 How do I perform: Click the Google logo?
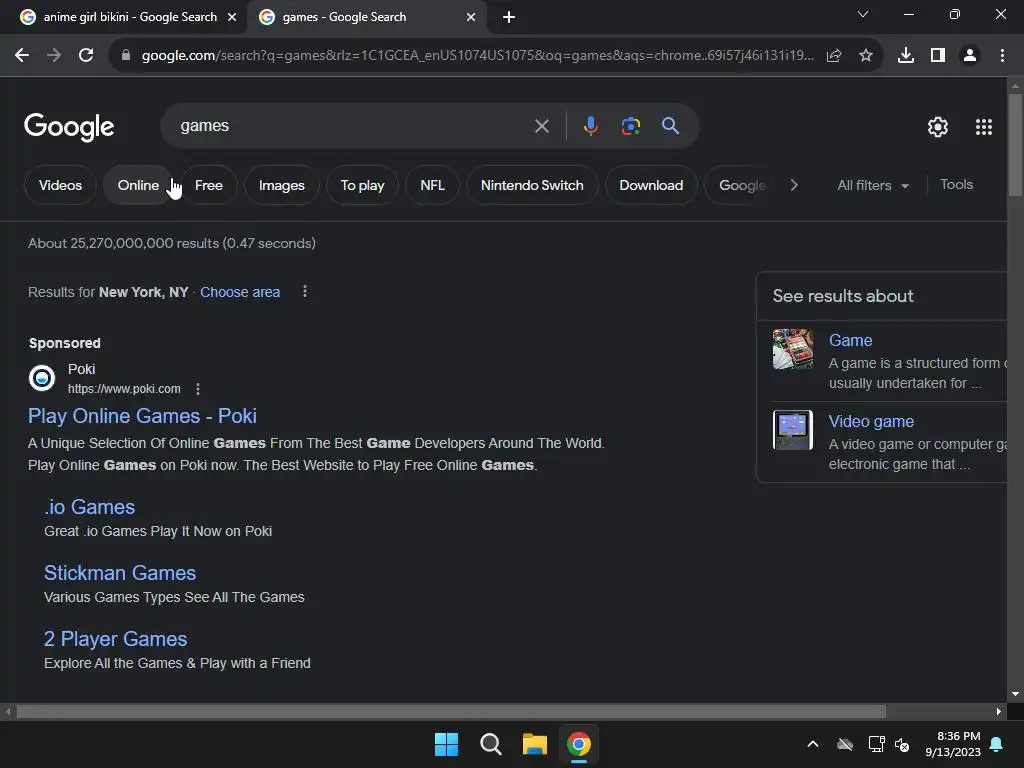[69, 127]
